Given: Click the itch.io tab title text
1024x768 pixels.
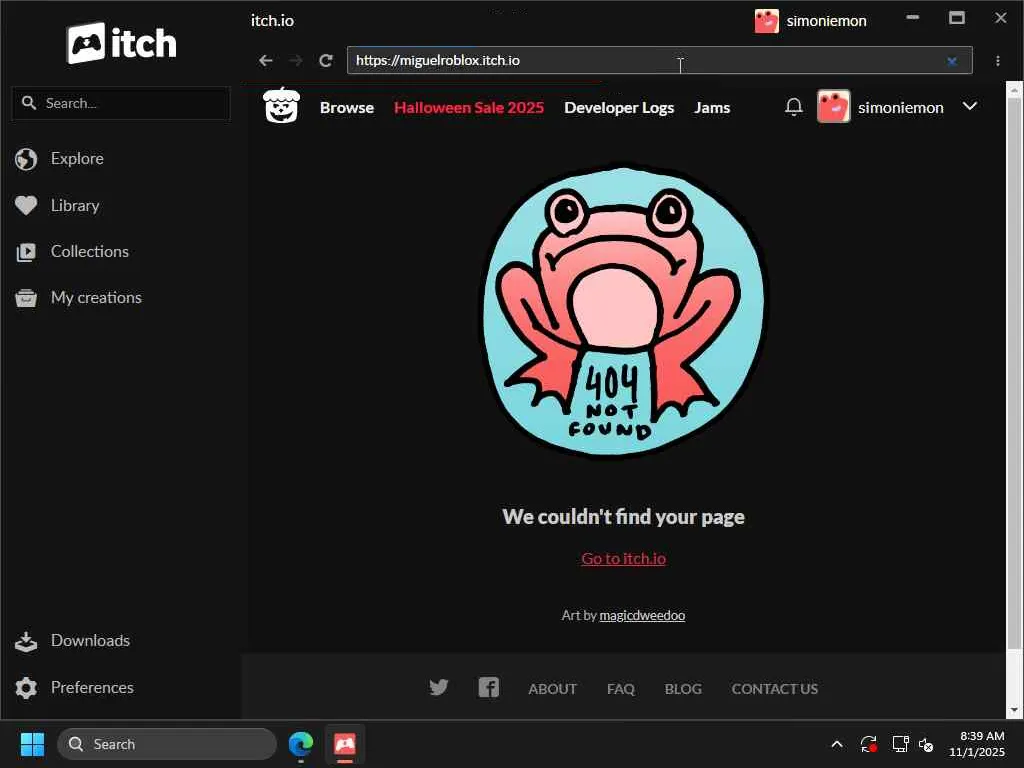Looking at the screenshot, I should point(272,21).
